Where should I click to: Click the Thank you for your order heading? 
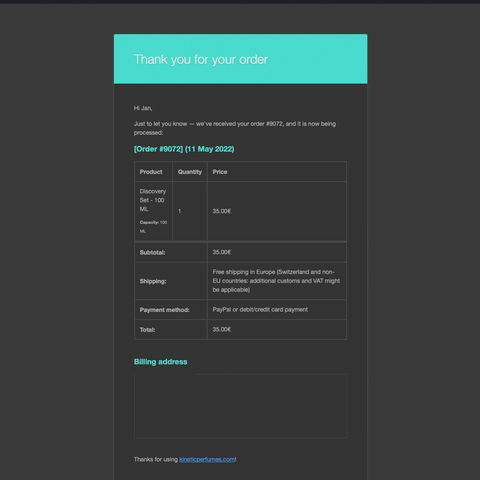[201, 60]
